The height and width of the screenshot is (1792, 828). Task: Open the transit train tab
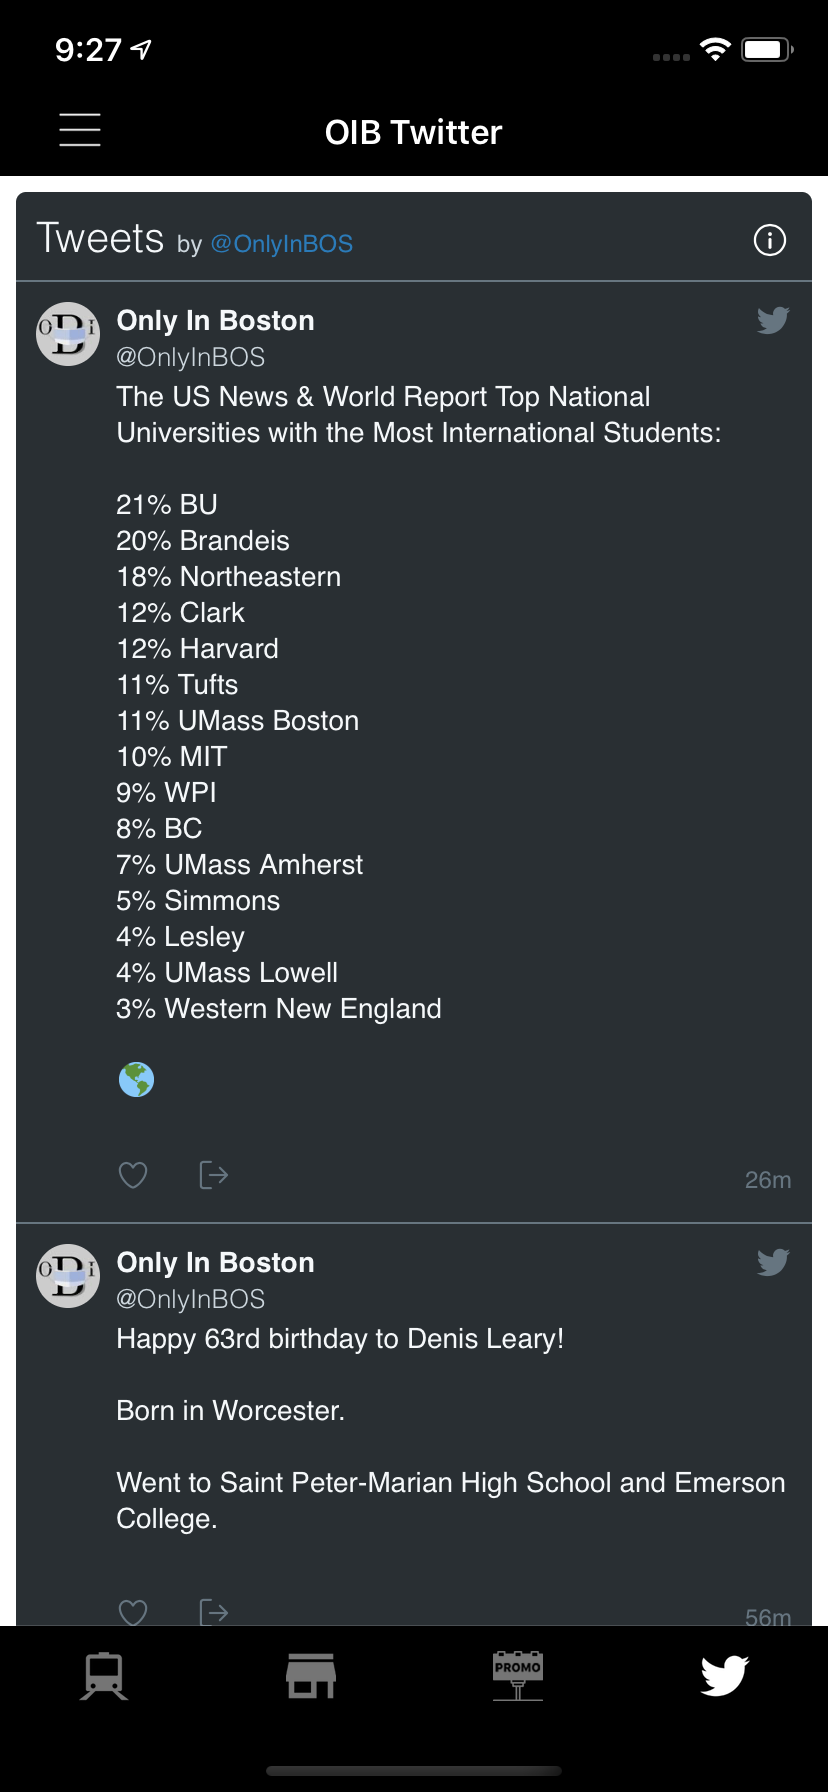click(104, 1676)
